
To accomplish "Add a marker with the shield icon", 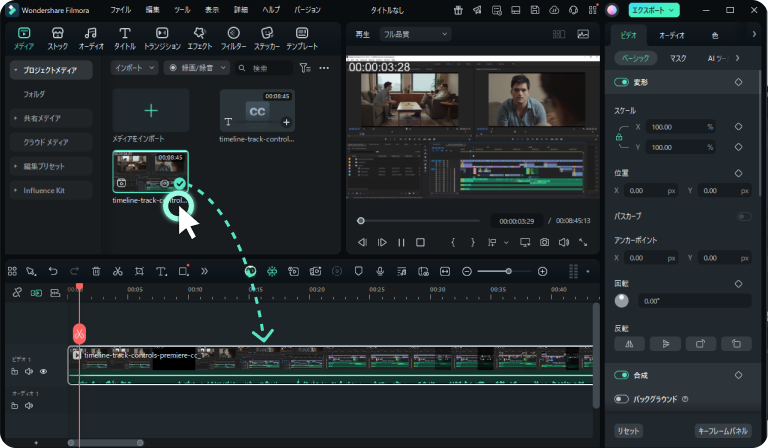I will (x=359, y=271).
